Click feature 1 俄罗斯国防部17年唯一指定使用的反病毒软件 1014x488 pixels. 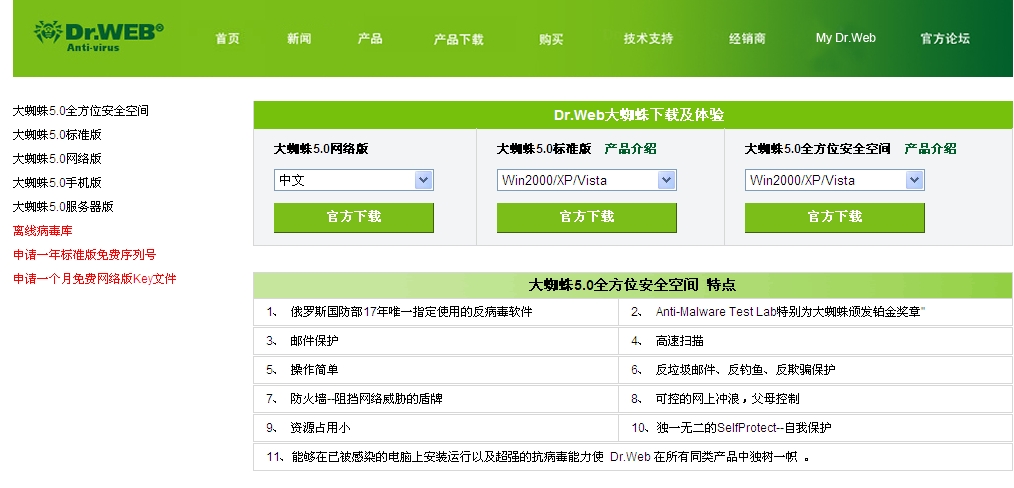tap(411, 312)
